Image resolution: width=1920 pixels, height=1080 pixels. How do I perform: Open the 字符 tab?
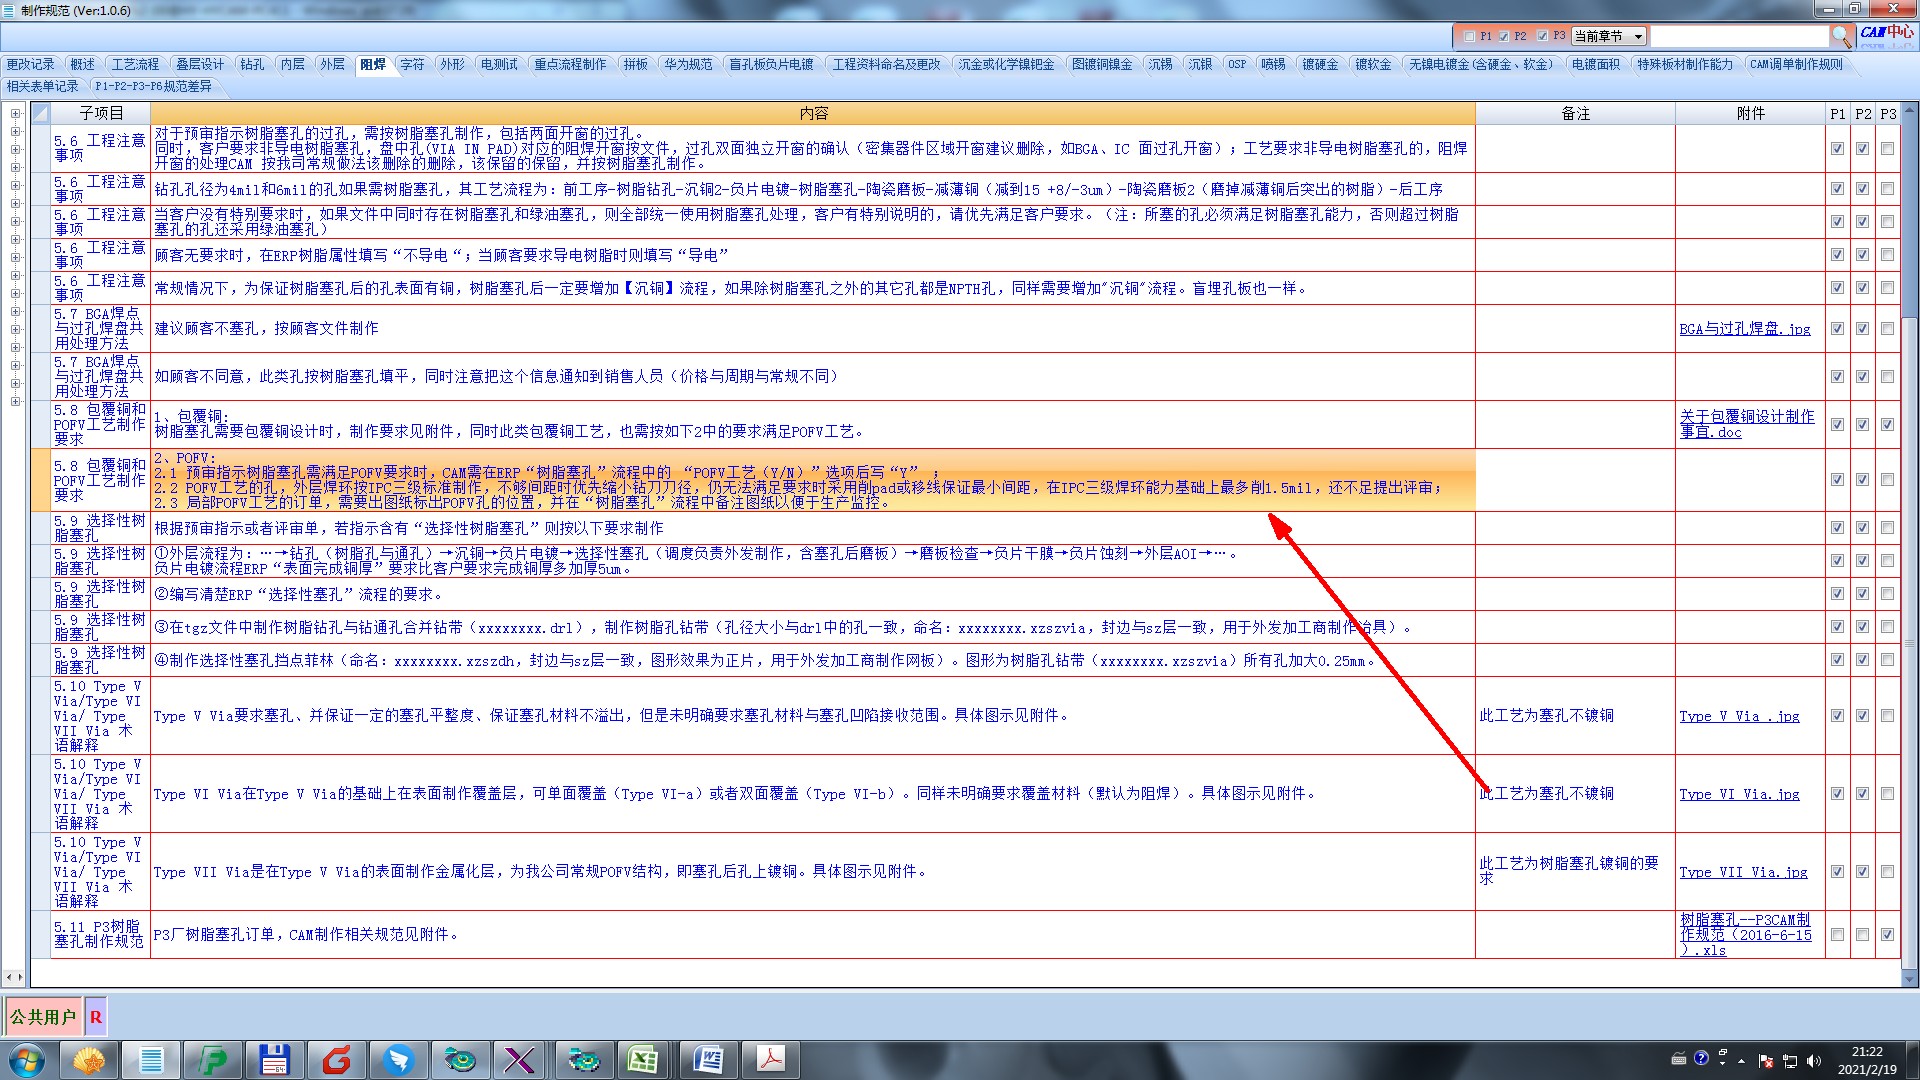coord(412,64)
